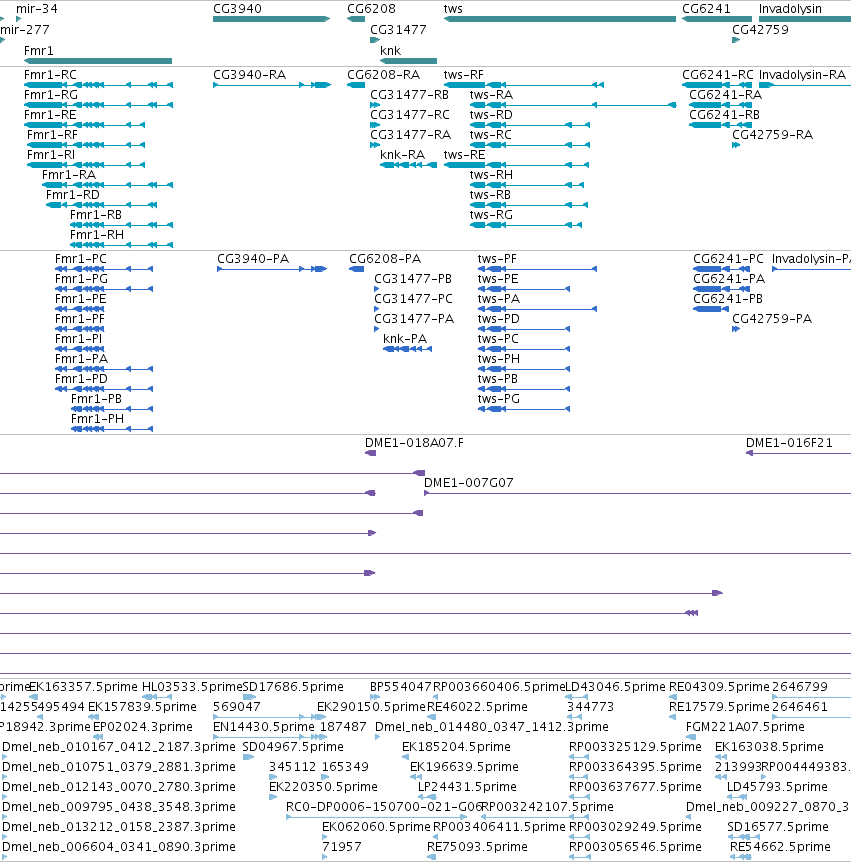Click EST BP554047
Screen dimensions: 851x862
point(401,687)
